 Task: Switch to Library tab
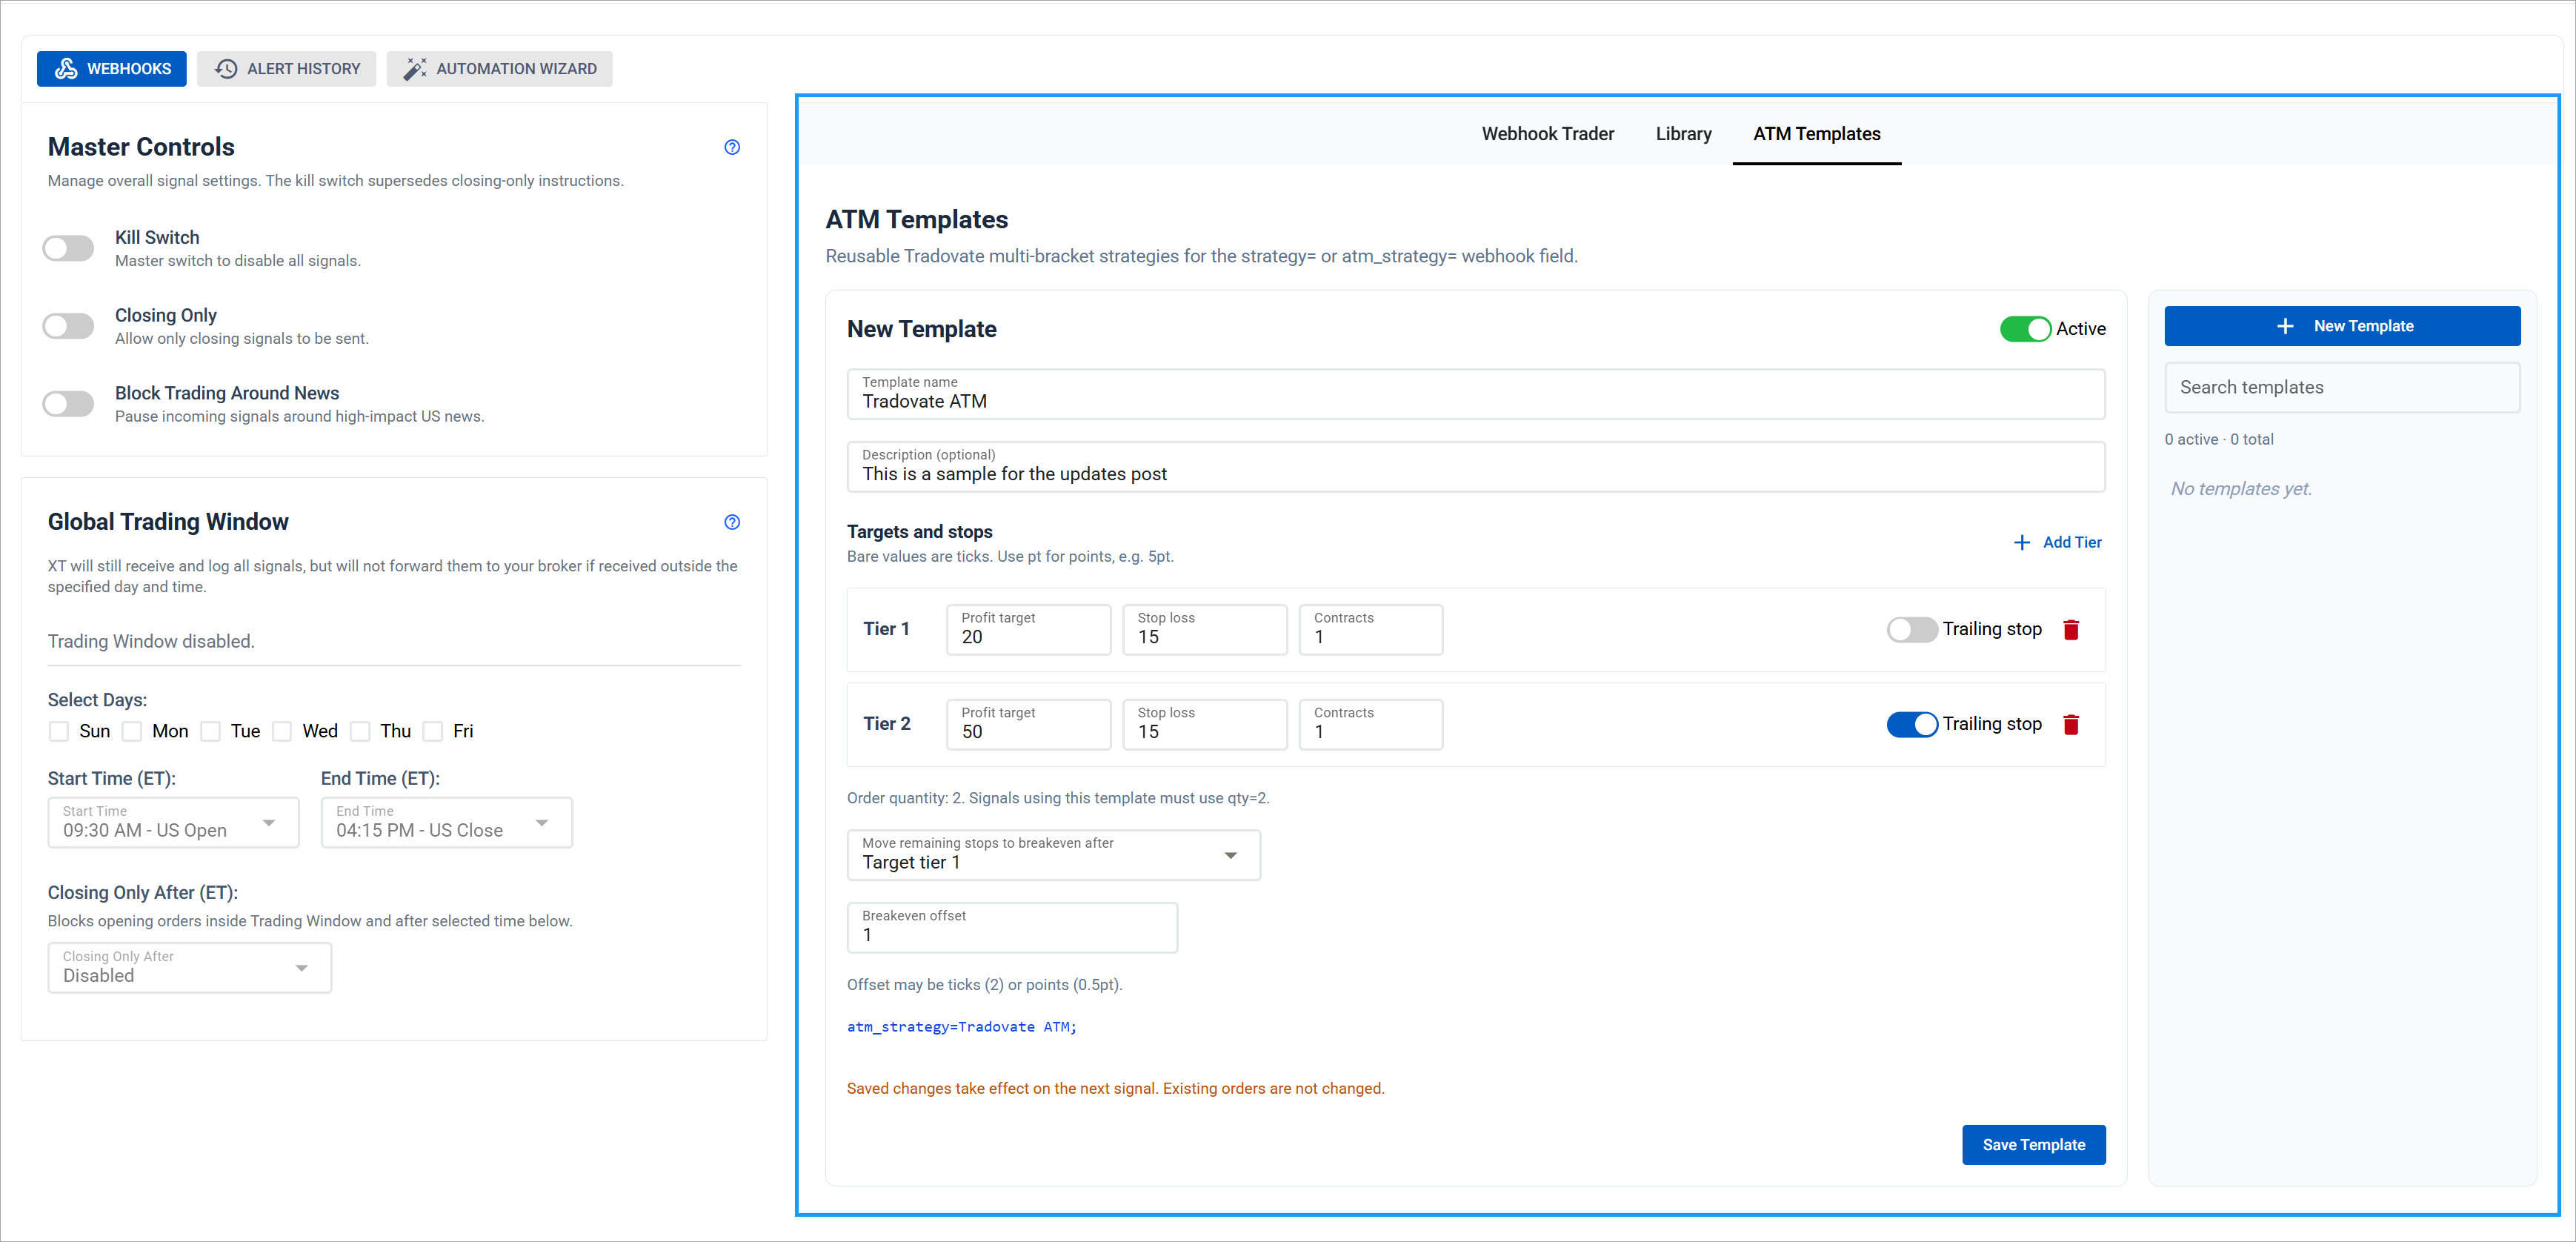pos(1683,134)
